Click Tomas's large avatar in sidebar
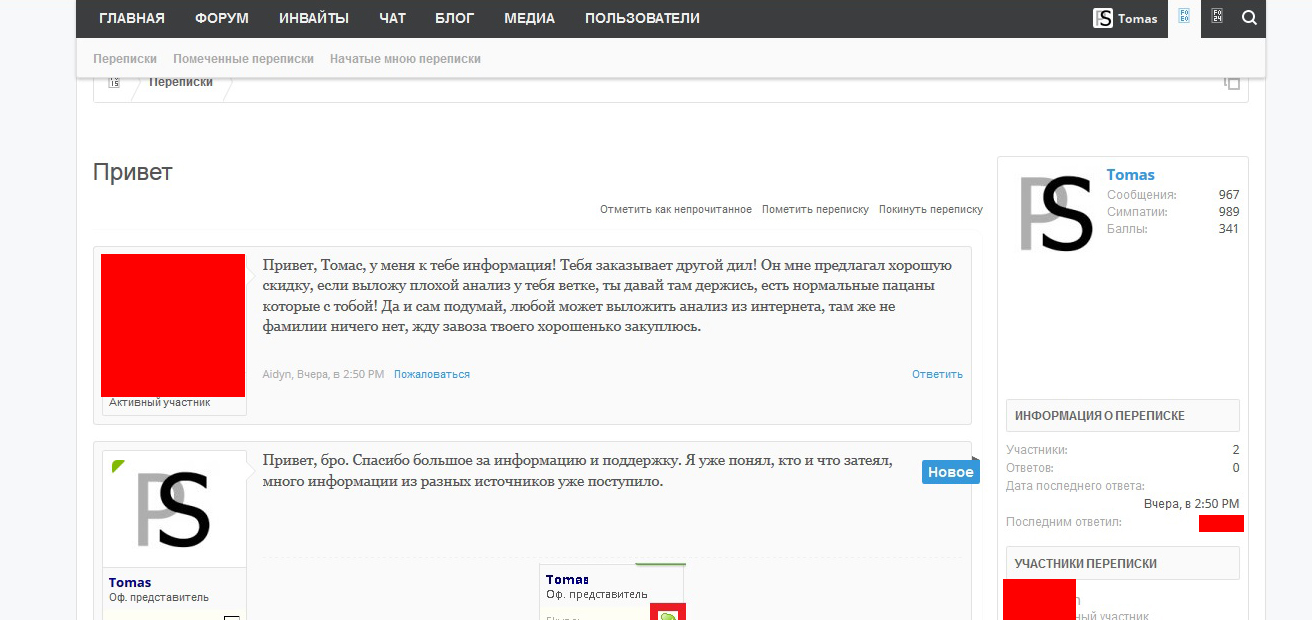The image size is (1312, 620). (x=1055, y=213)
